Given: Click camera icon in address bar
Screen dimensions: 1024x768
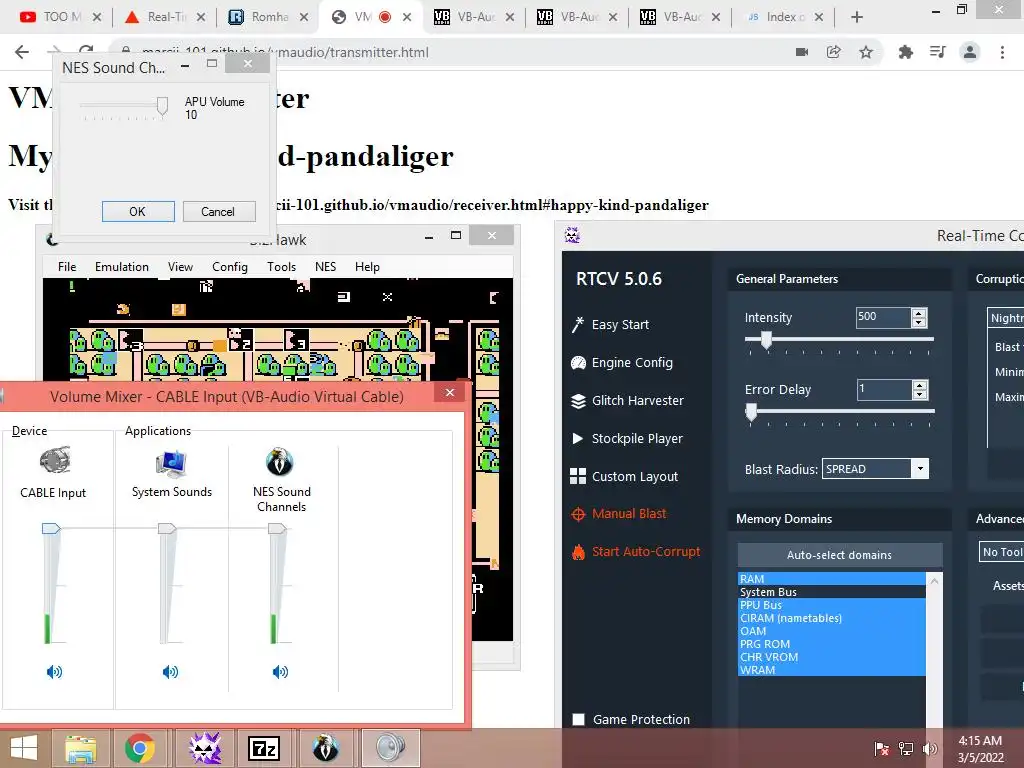Looking at the screenshot, I should click(x=802, y=52).
